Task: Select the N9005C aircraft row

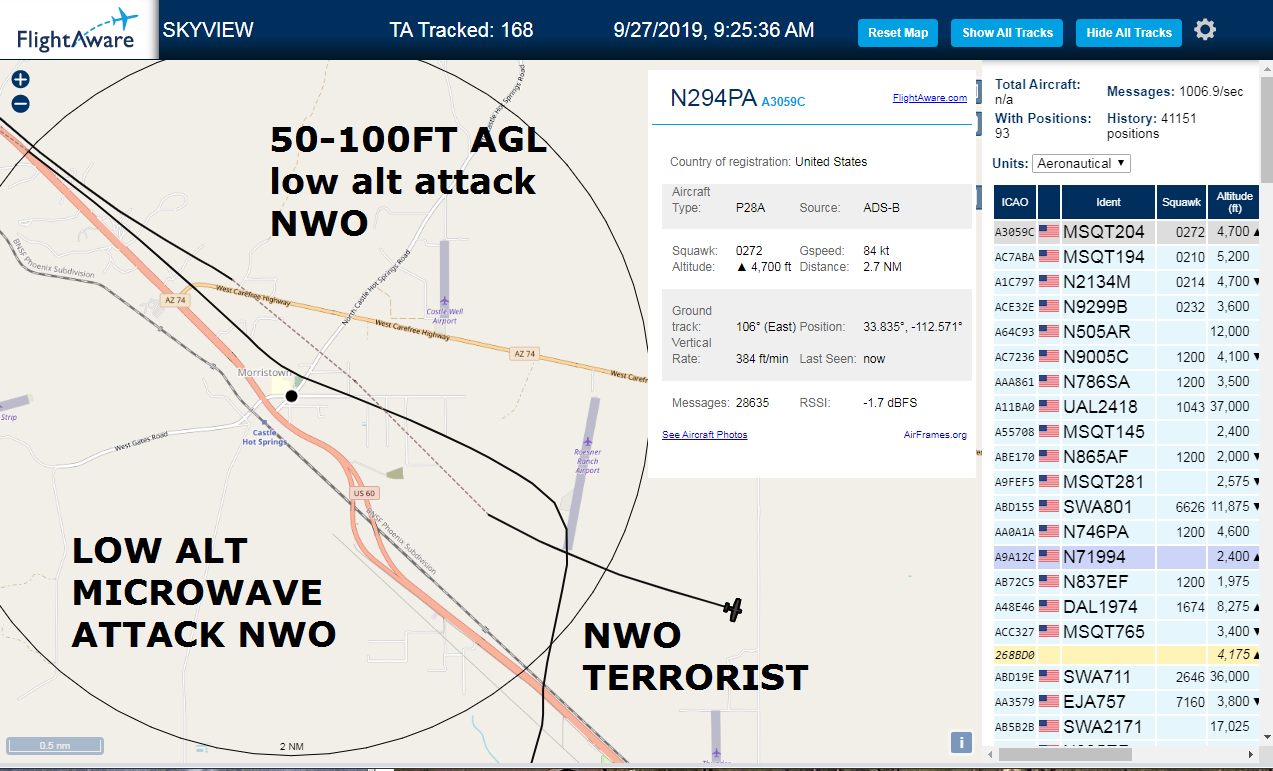Action: (1128, 357)
